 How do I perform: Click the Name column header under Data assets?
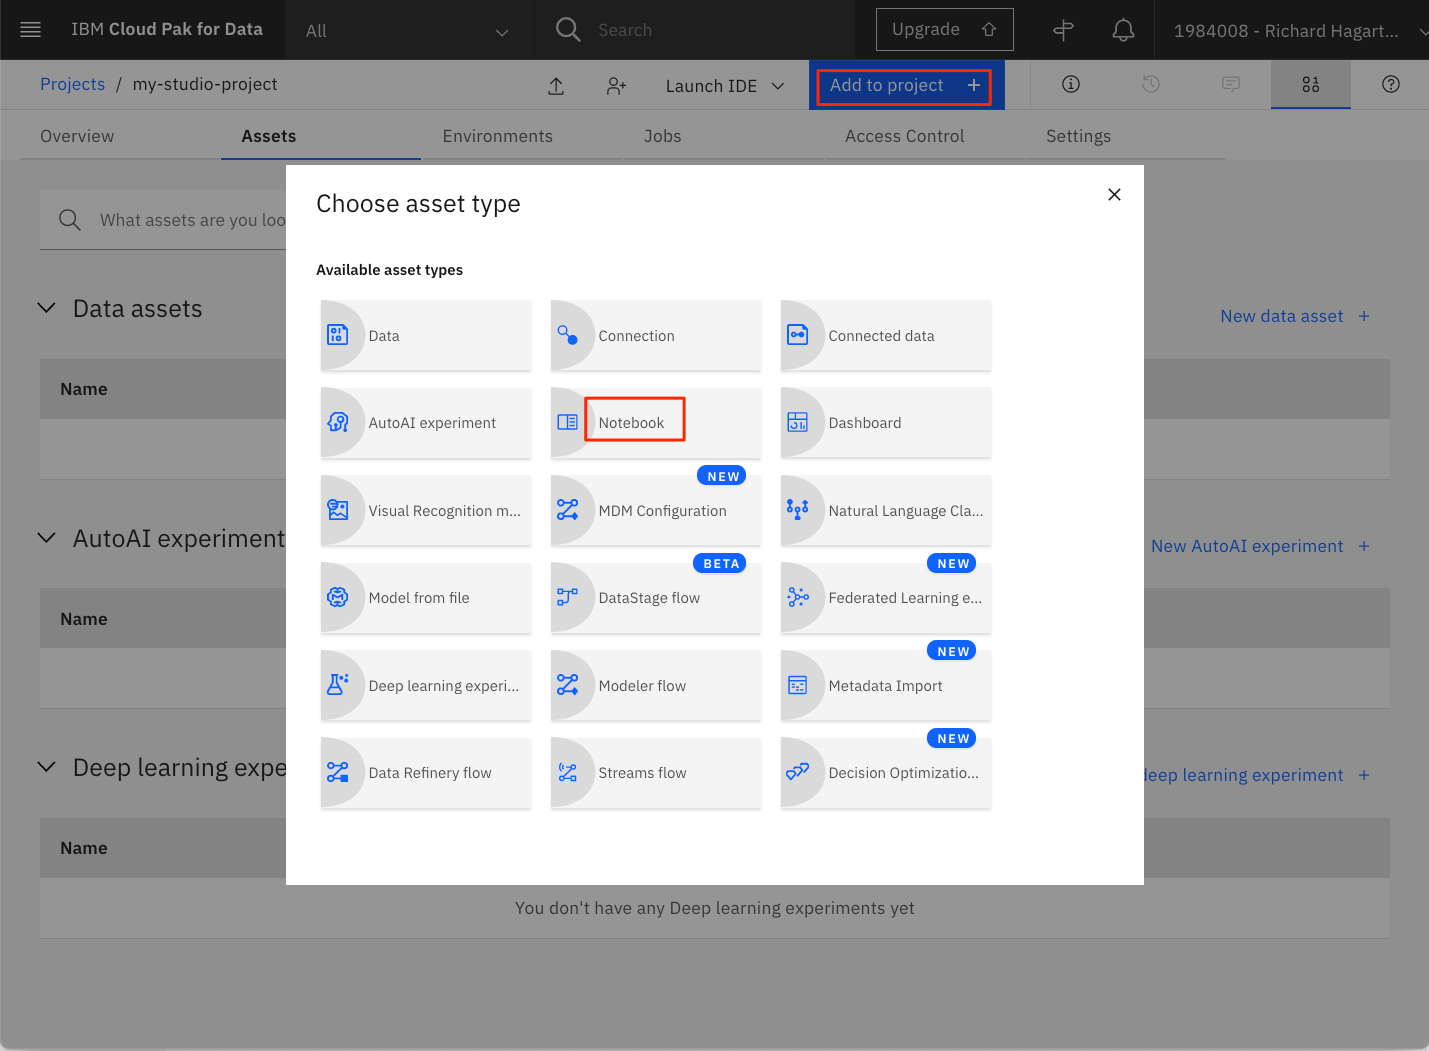point(84,389)
